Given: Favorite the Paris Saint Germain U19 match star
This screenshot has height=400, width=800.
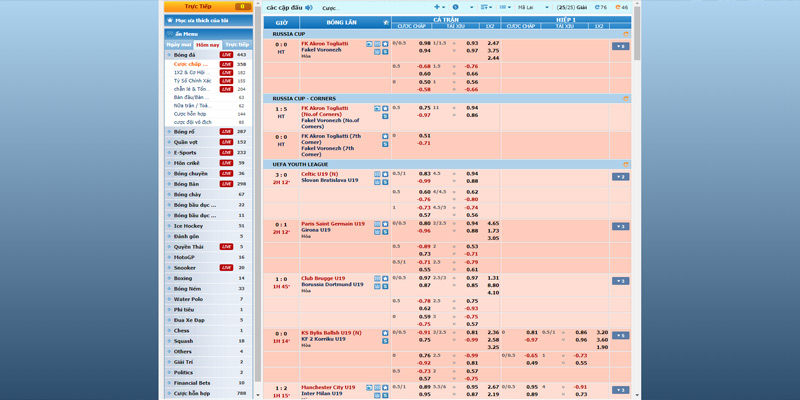Looking at the screenshot, I should coord(385,224).
